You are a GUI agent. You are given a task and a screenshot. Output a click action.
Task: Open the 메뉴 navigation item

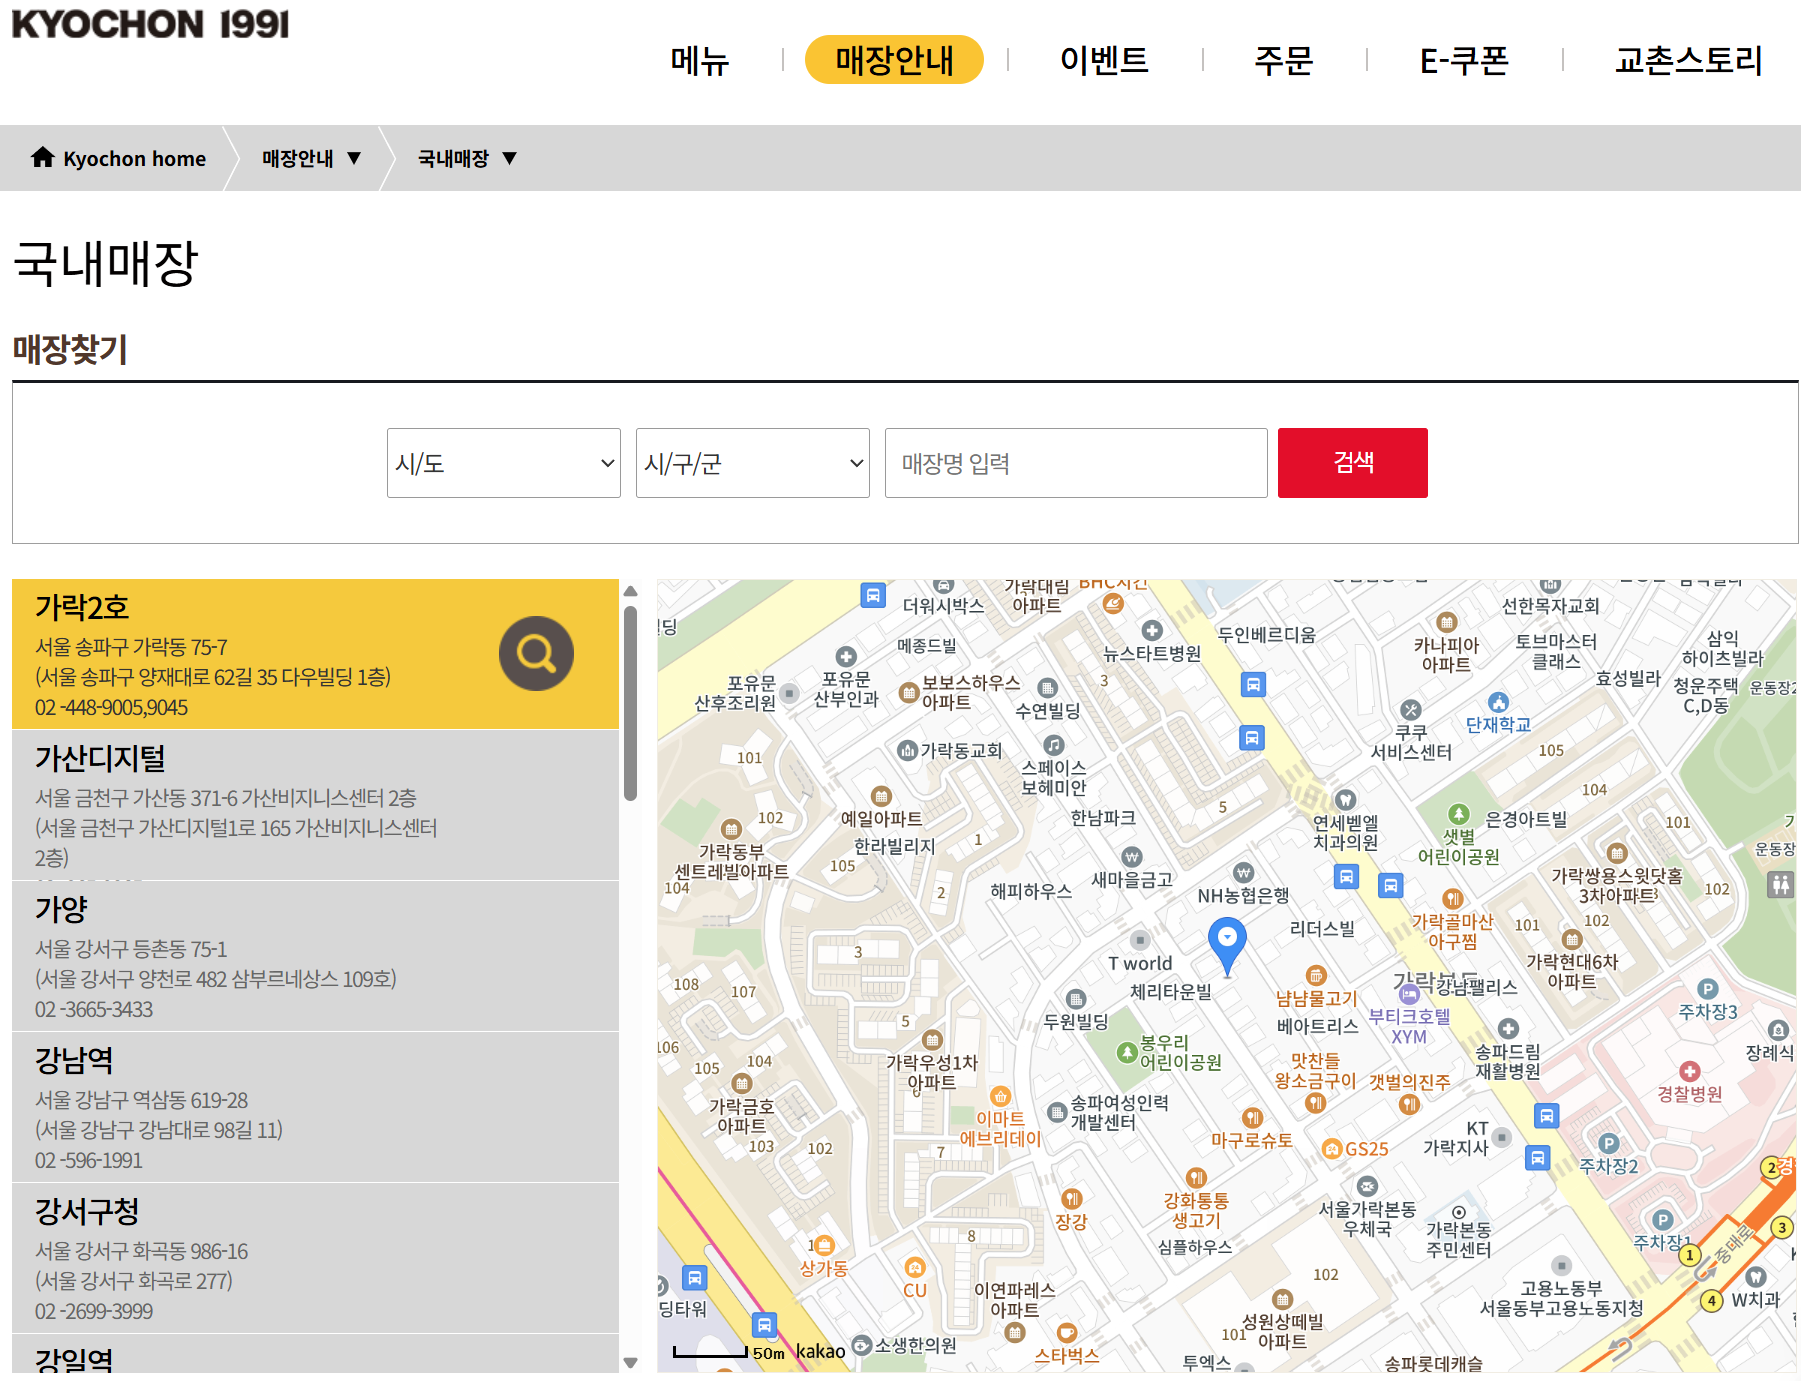(700, 60)
